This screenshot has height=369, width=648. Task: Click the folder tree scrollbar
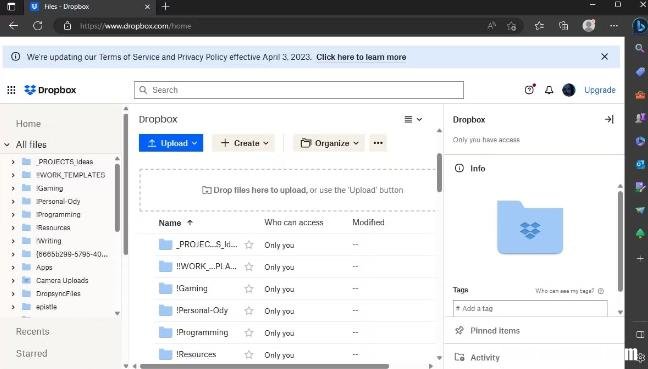point(117,198)
